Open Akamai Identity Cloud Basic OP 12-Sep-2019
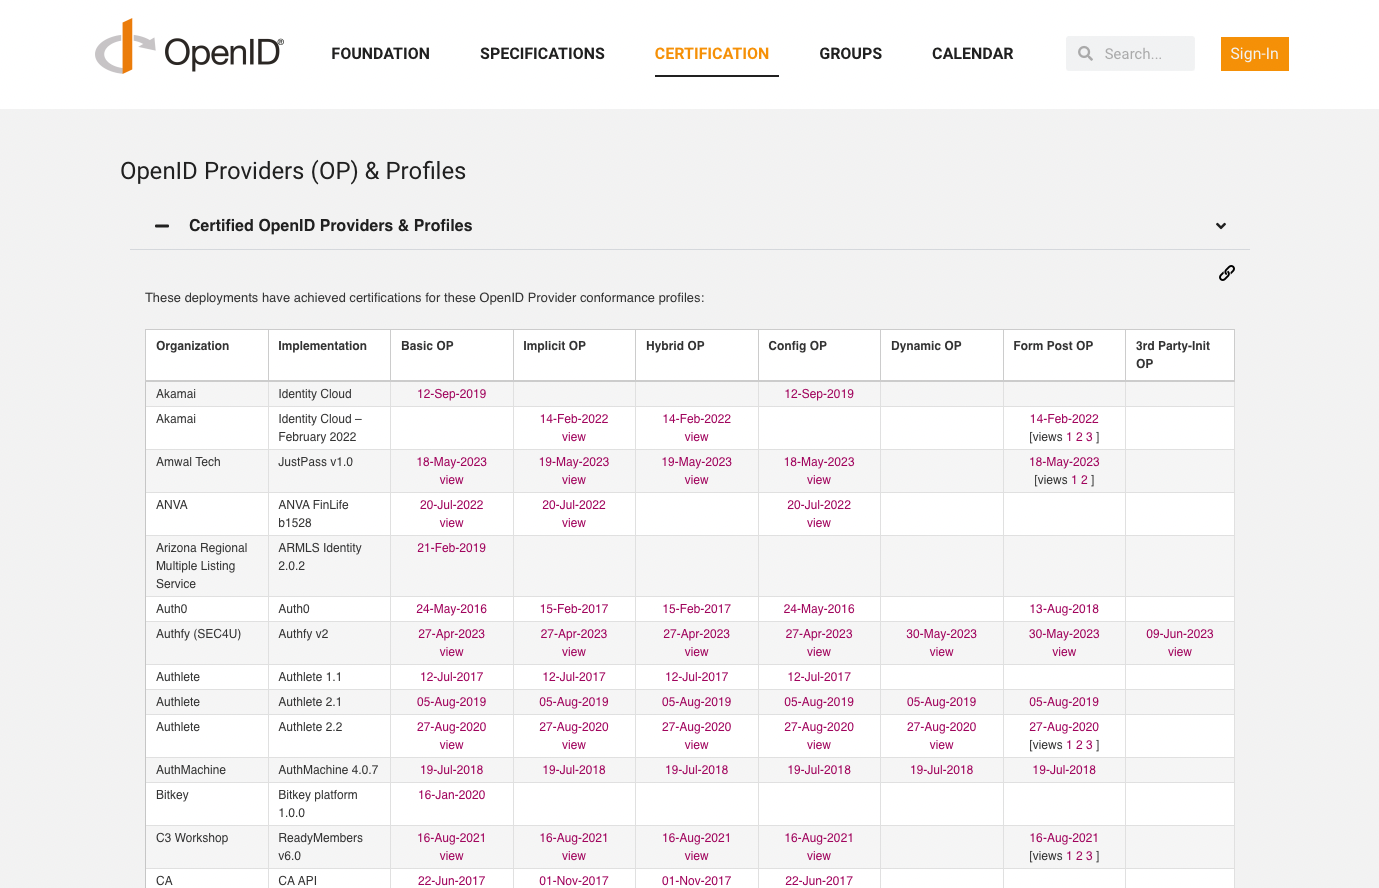This screenshot has height=888, width=1379. pos(451,394)
